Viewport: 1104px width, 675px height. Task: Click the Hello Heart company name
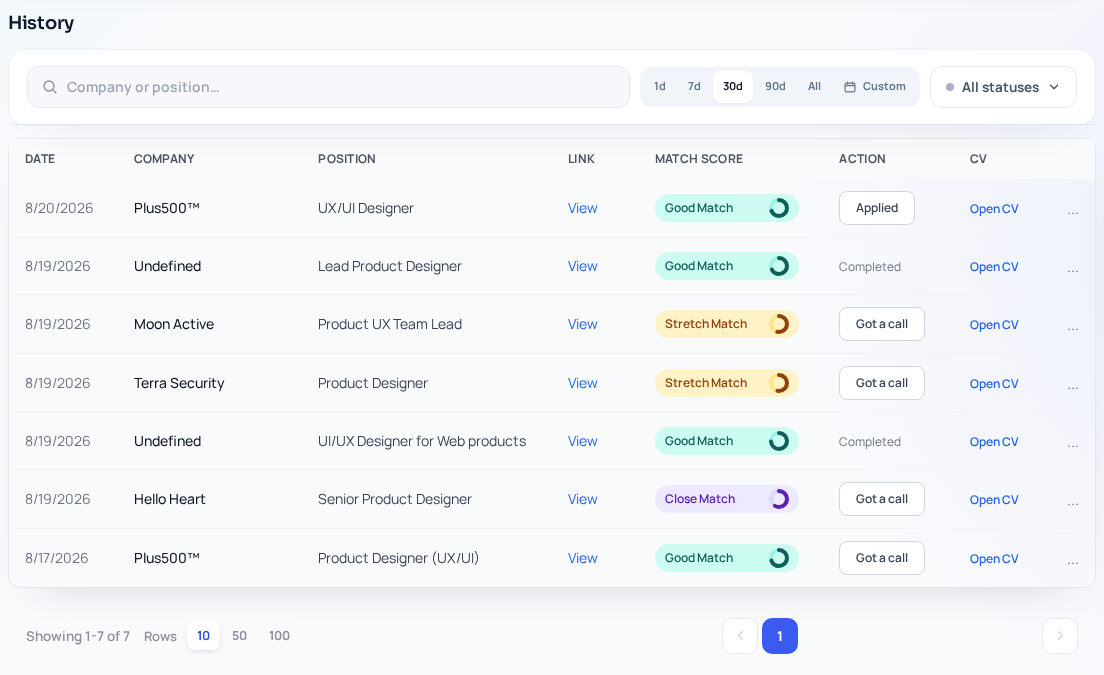(x=170, y=499)
